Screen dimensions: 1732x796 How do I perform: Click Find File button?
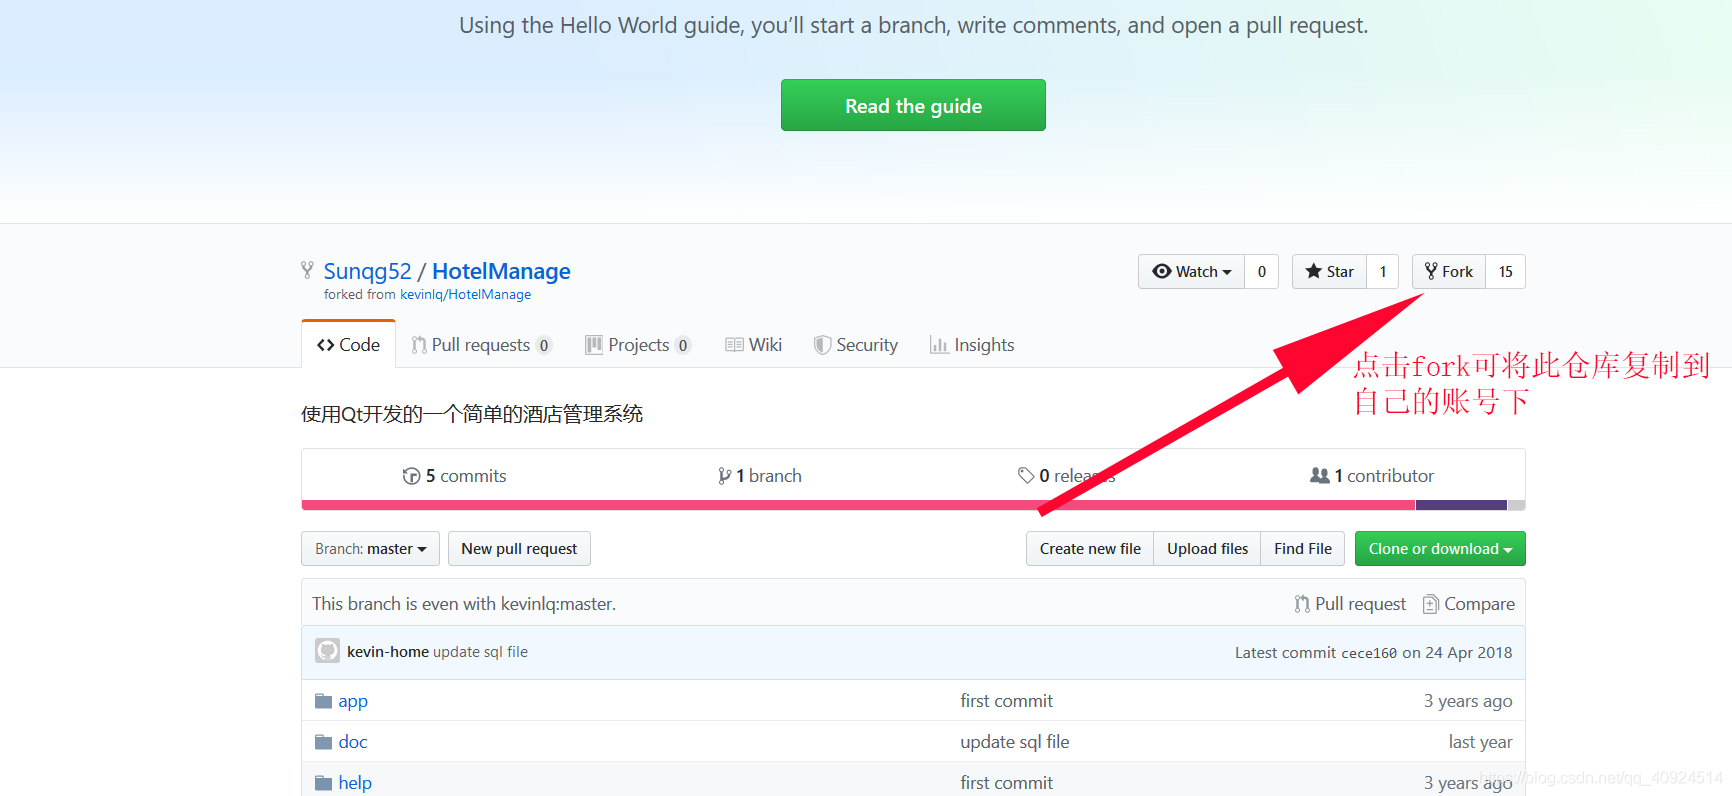pyautogui.click(x=1303, y=549)
